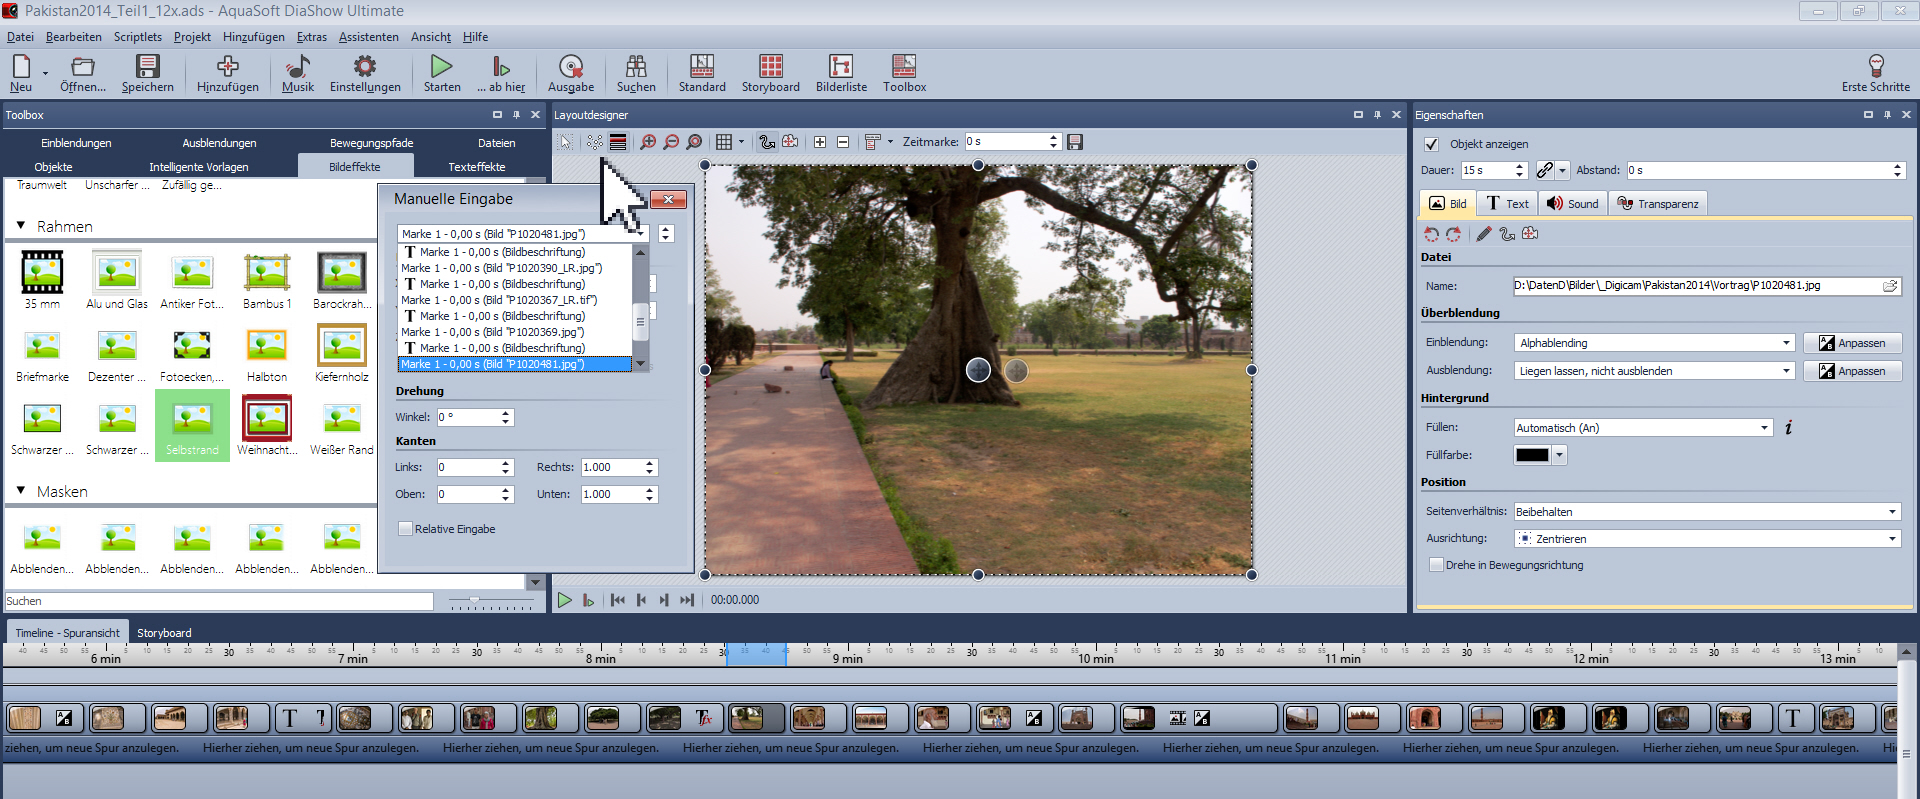This screenshot has width=1920, height=799.
Task: Click the Suchen field in Toolbox
Action: coord(218,601)
